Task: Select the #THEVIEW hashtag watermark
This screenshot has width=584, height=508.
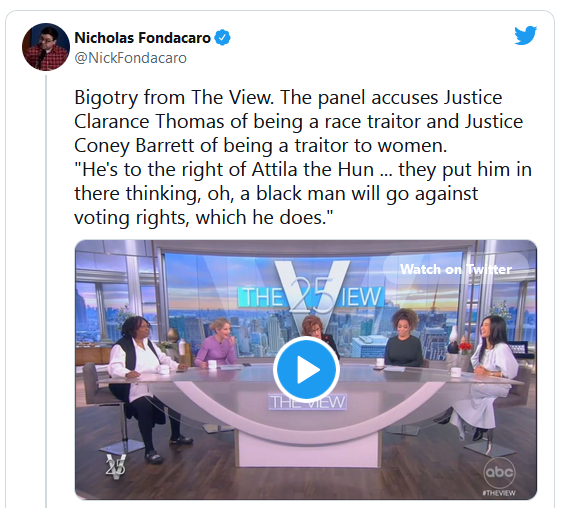Action: (x=499, y=493)
